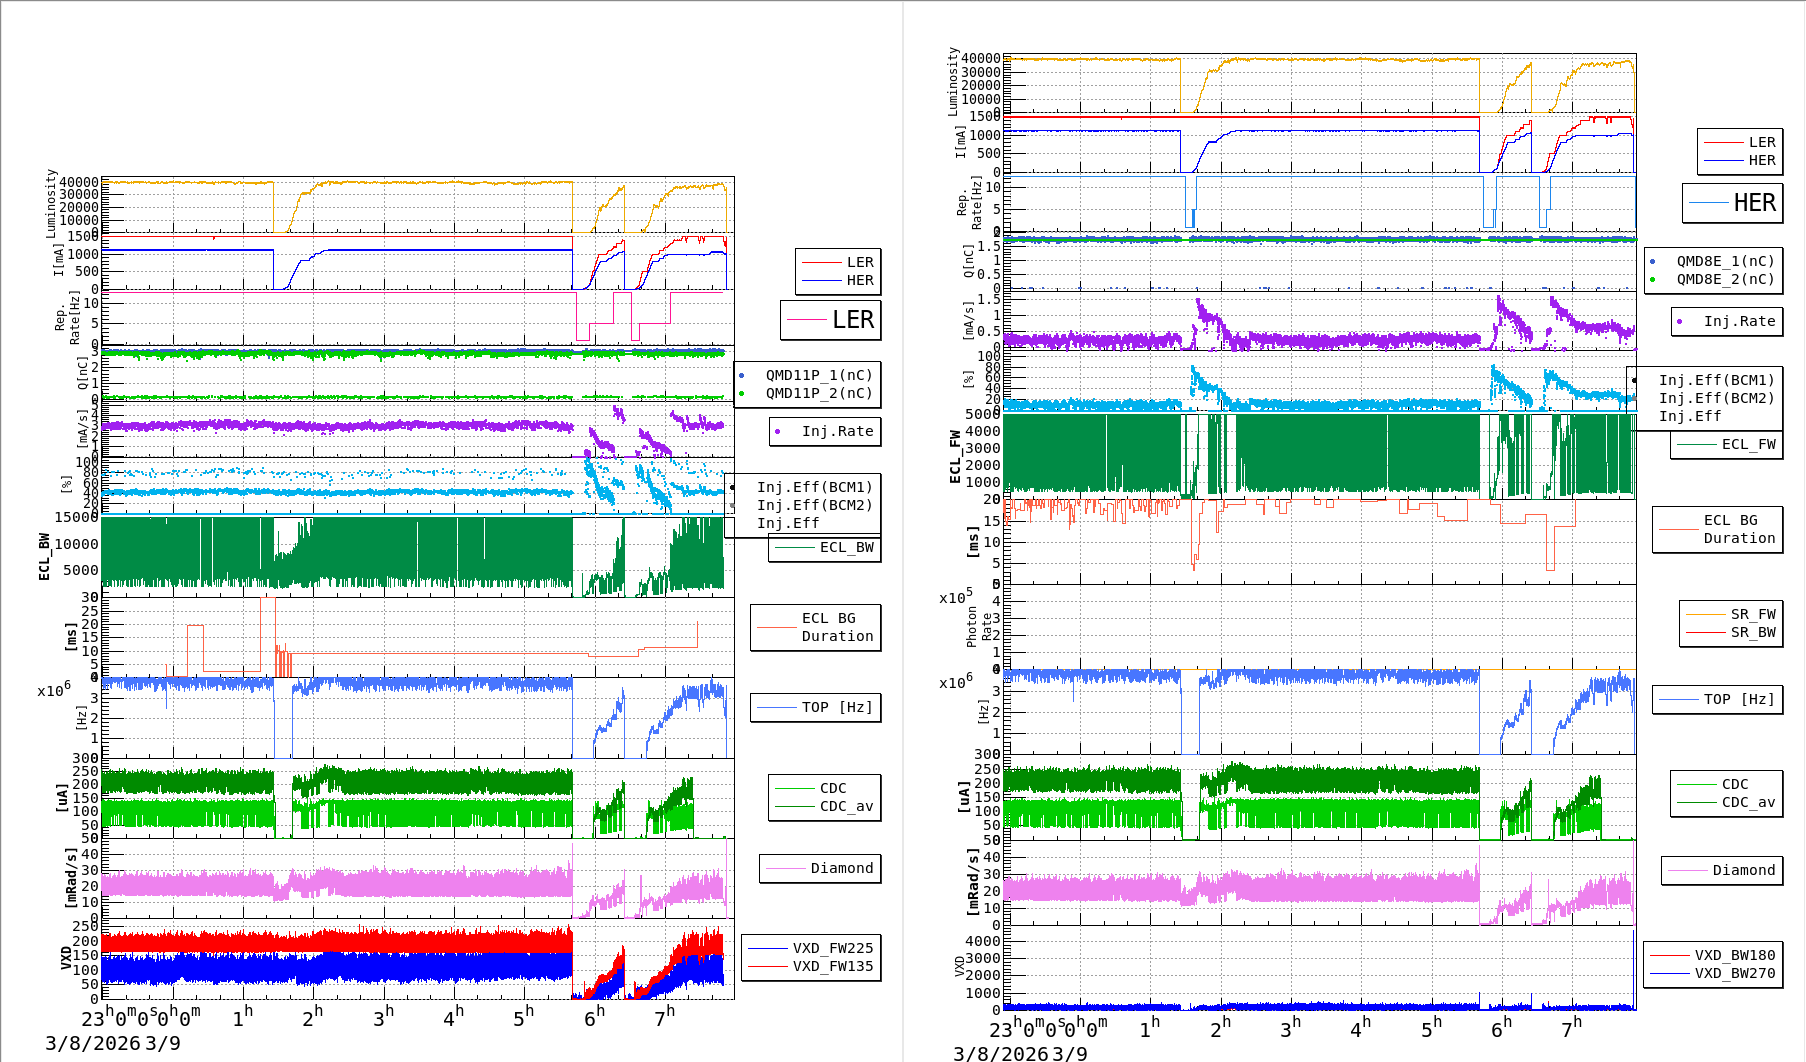Select the SR_FW legend entry

(1752, 614)
